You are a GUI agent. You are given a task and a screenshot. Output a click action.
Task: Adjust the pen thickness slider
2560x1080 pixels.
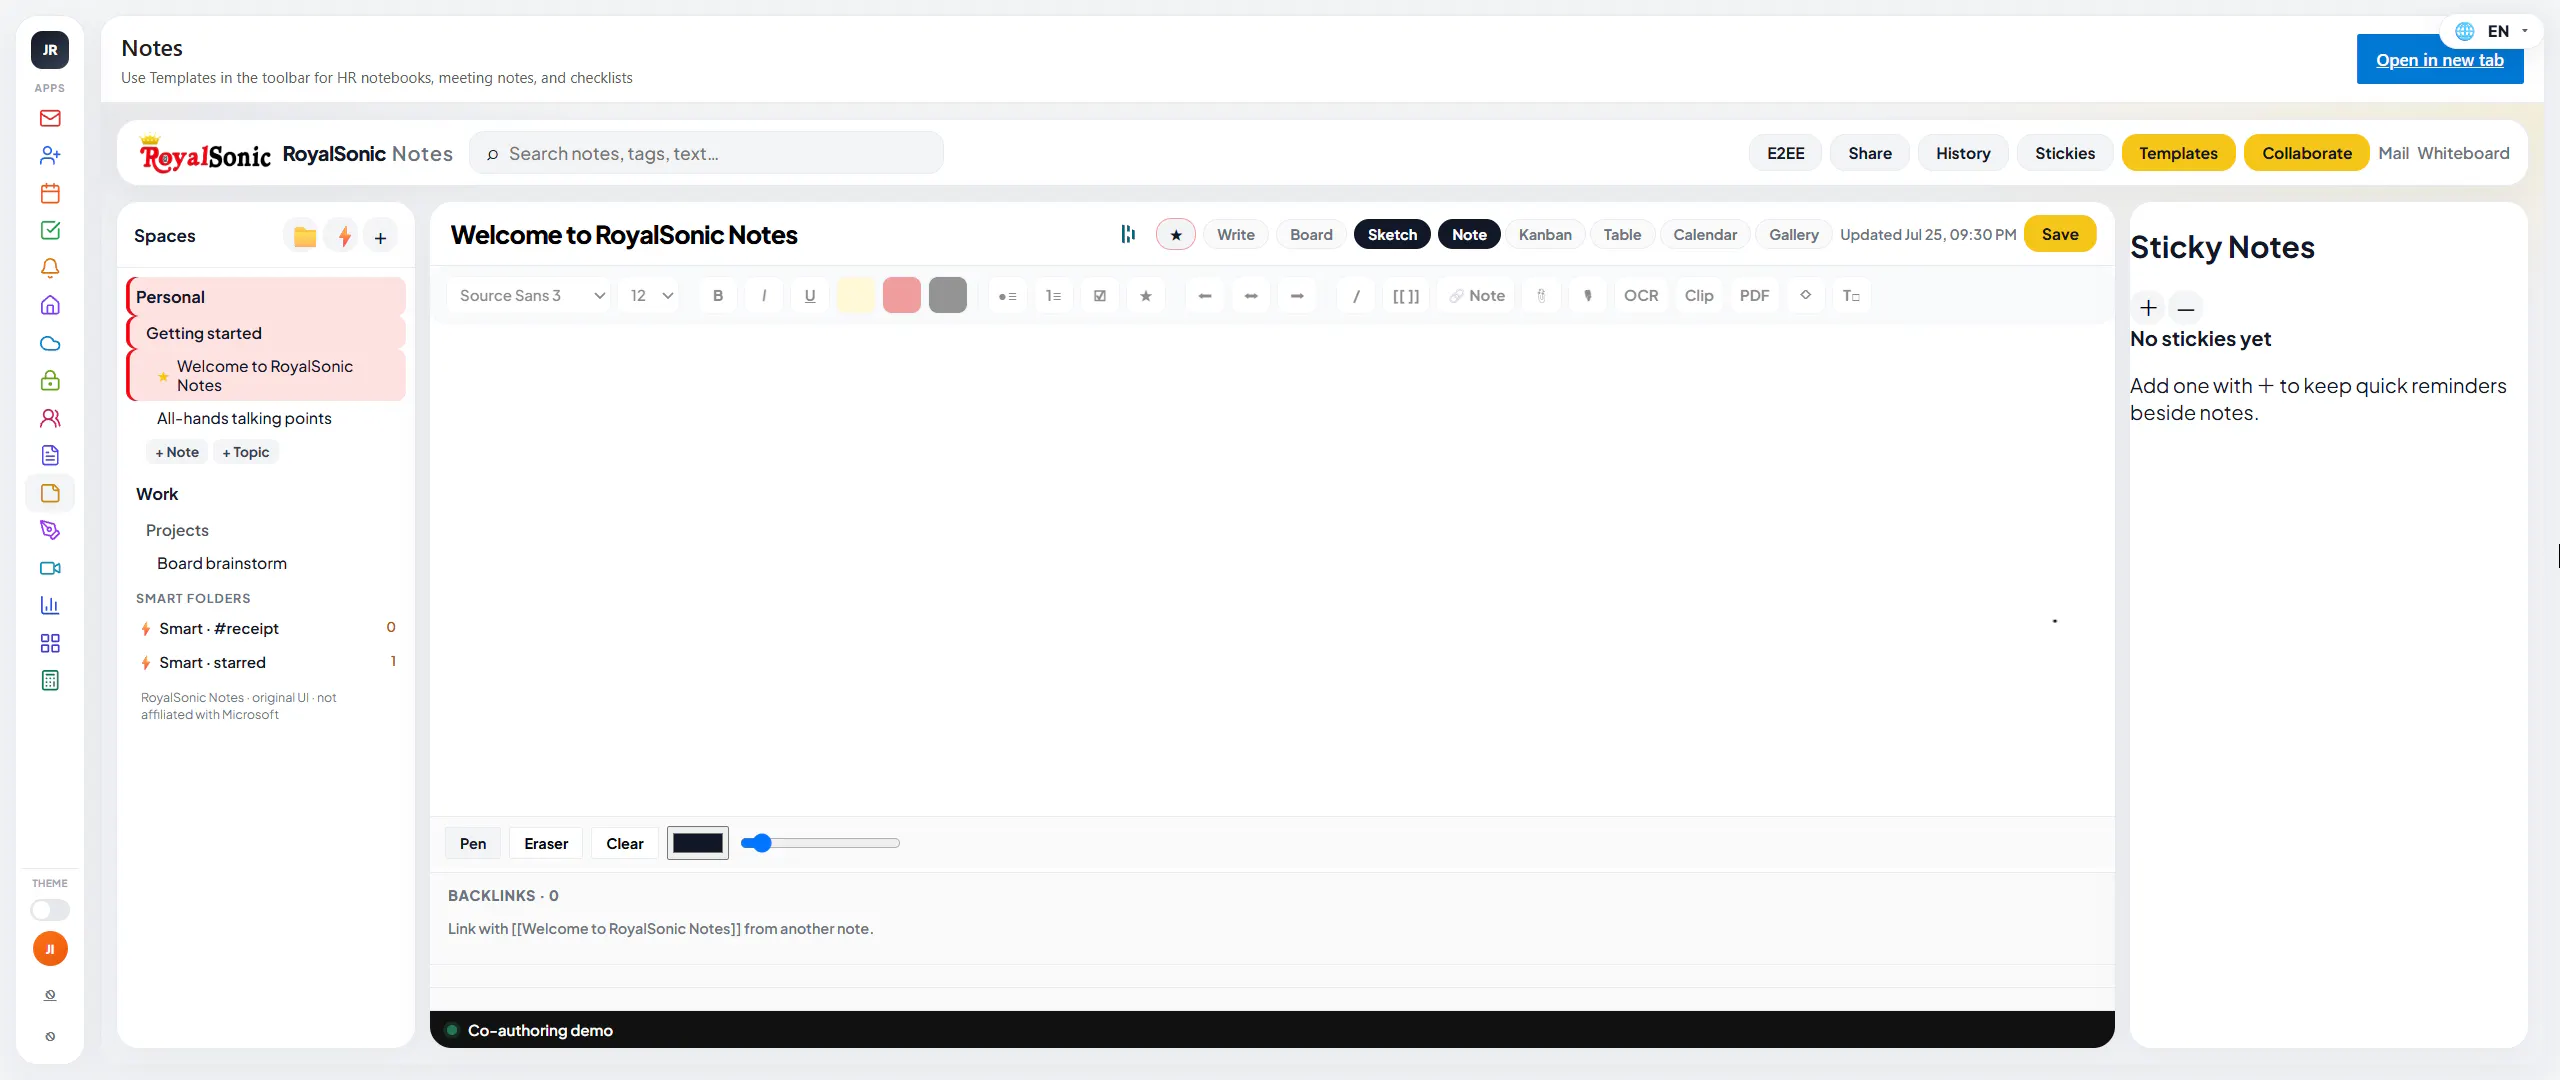coord(820,843)
